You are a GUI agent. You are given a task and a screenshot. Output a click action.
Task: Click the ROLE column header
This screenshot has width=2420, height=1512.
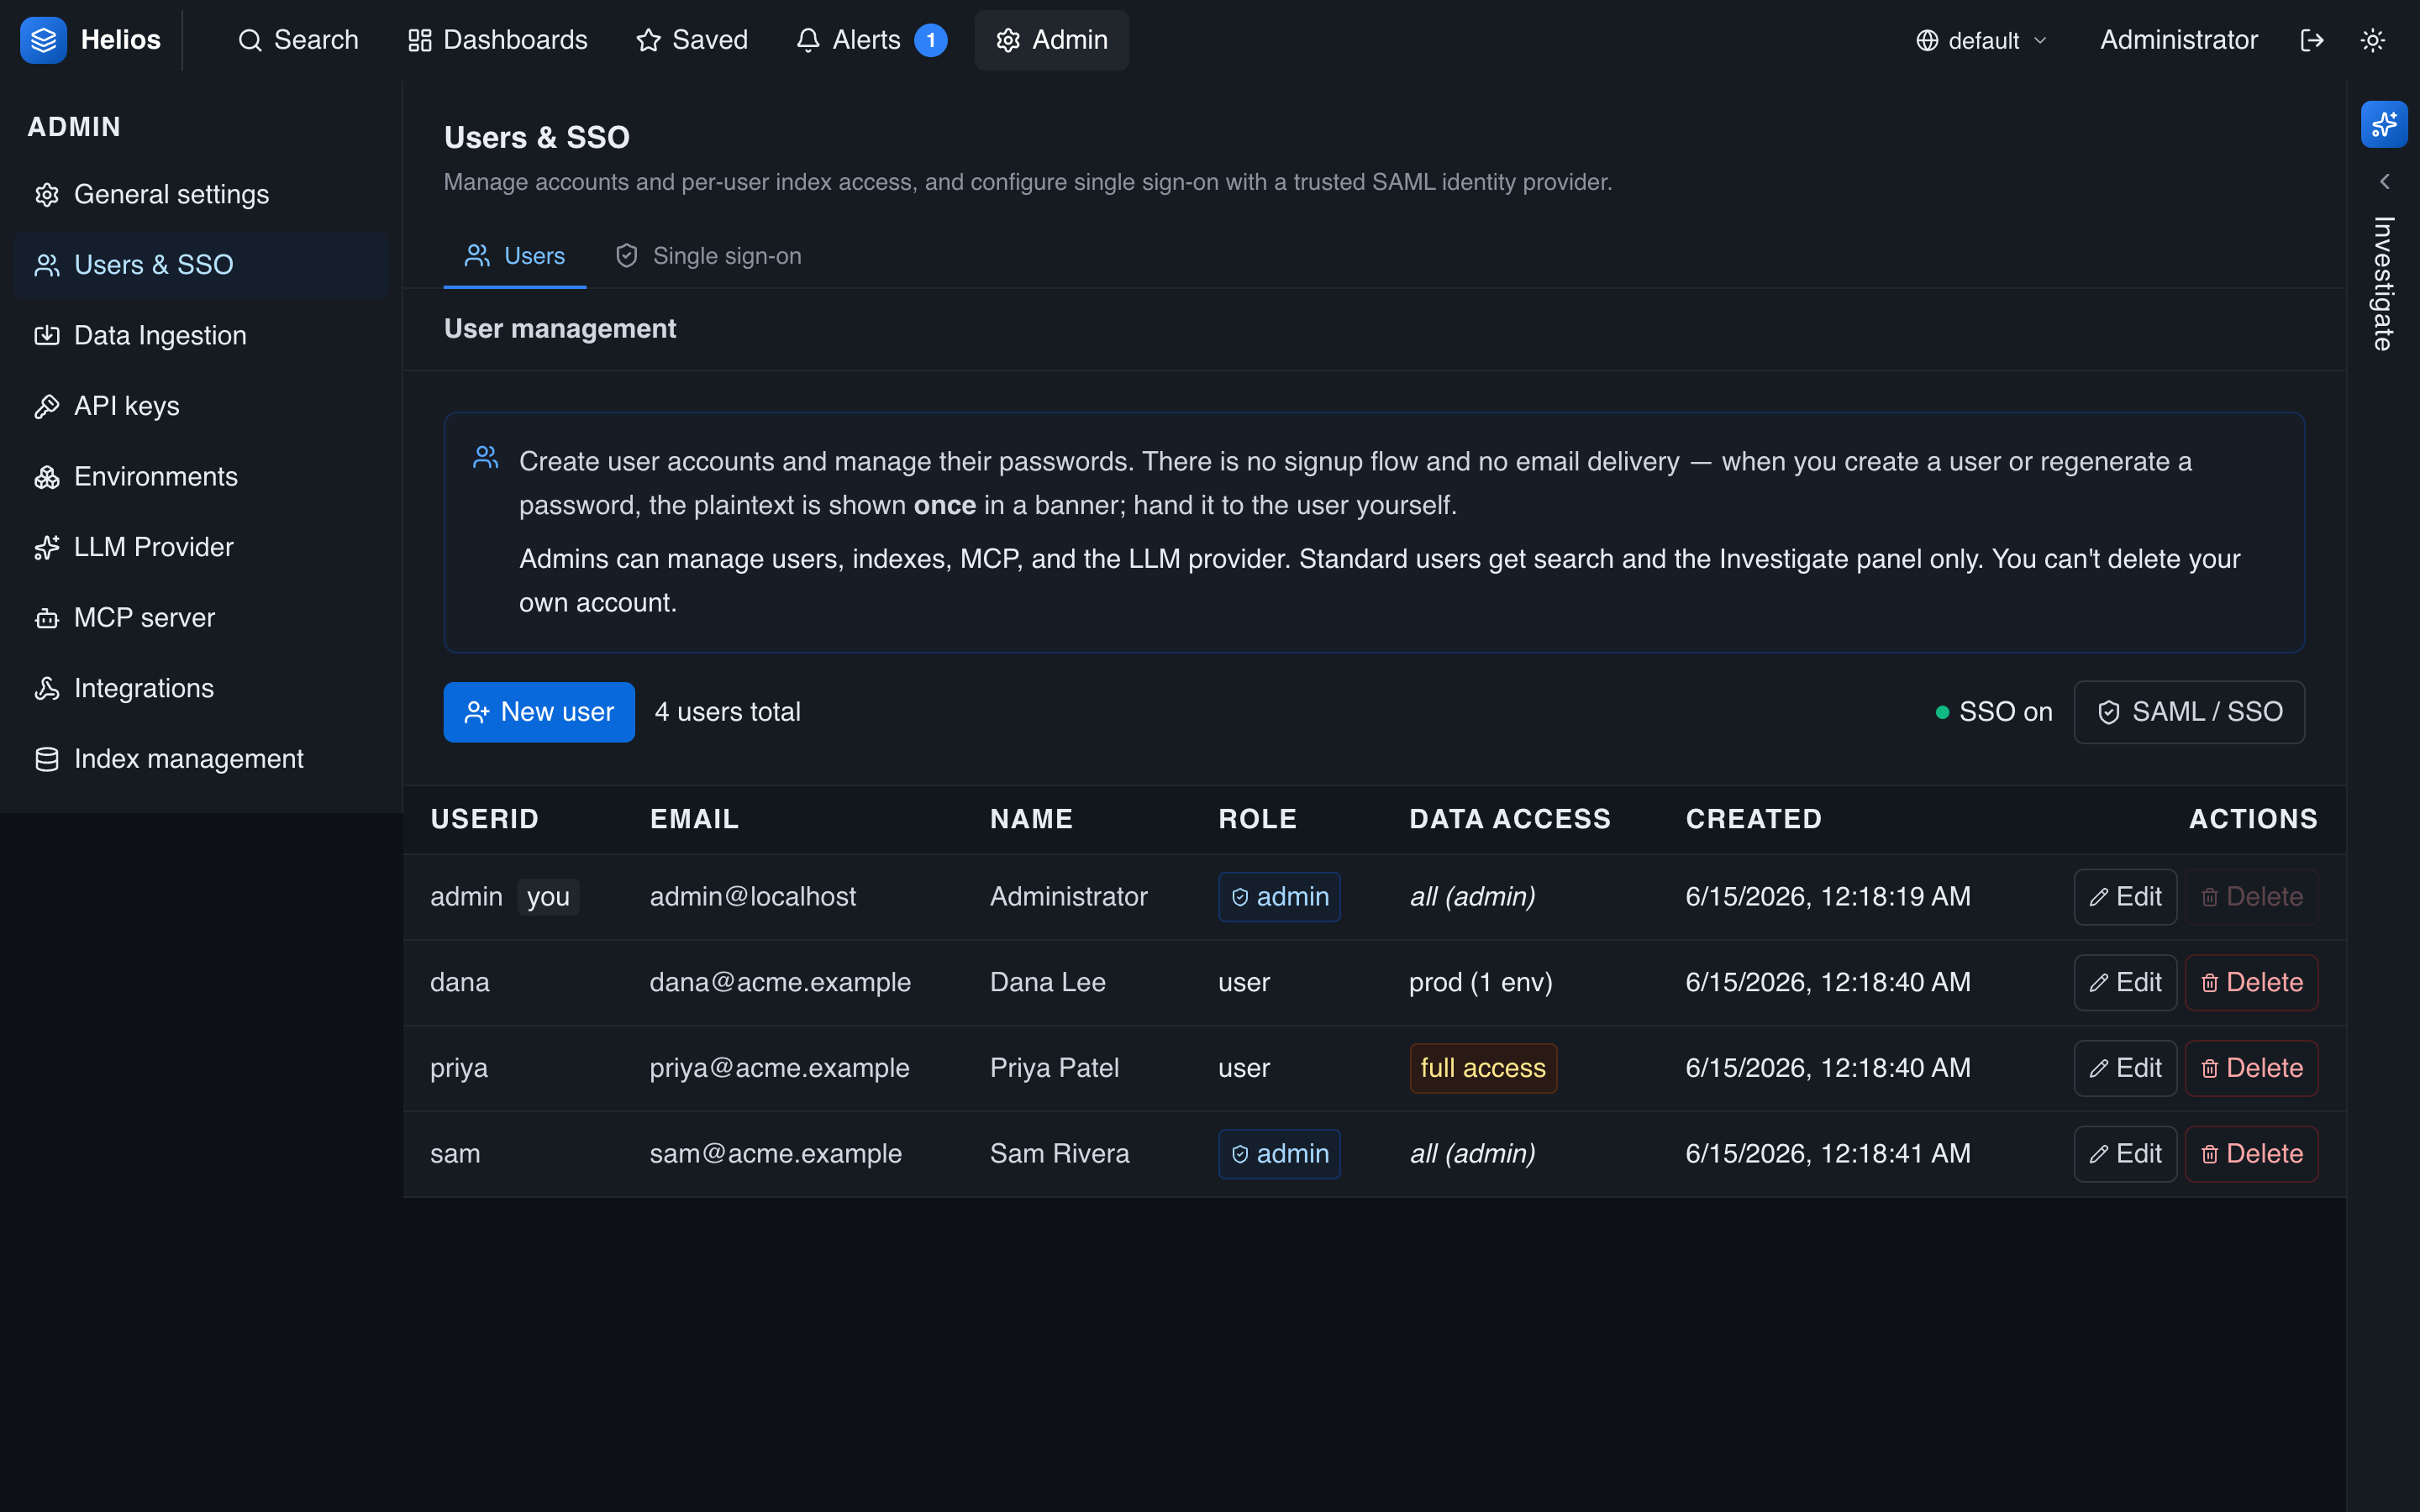coord(1258,819)
